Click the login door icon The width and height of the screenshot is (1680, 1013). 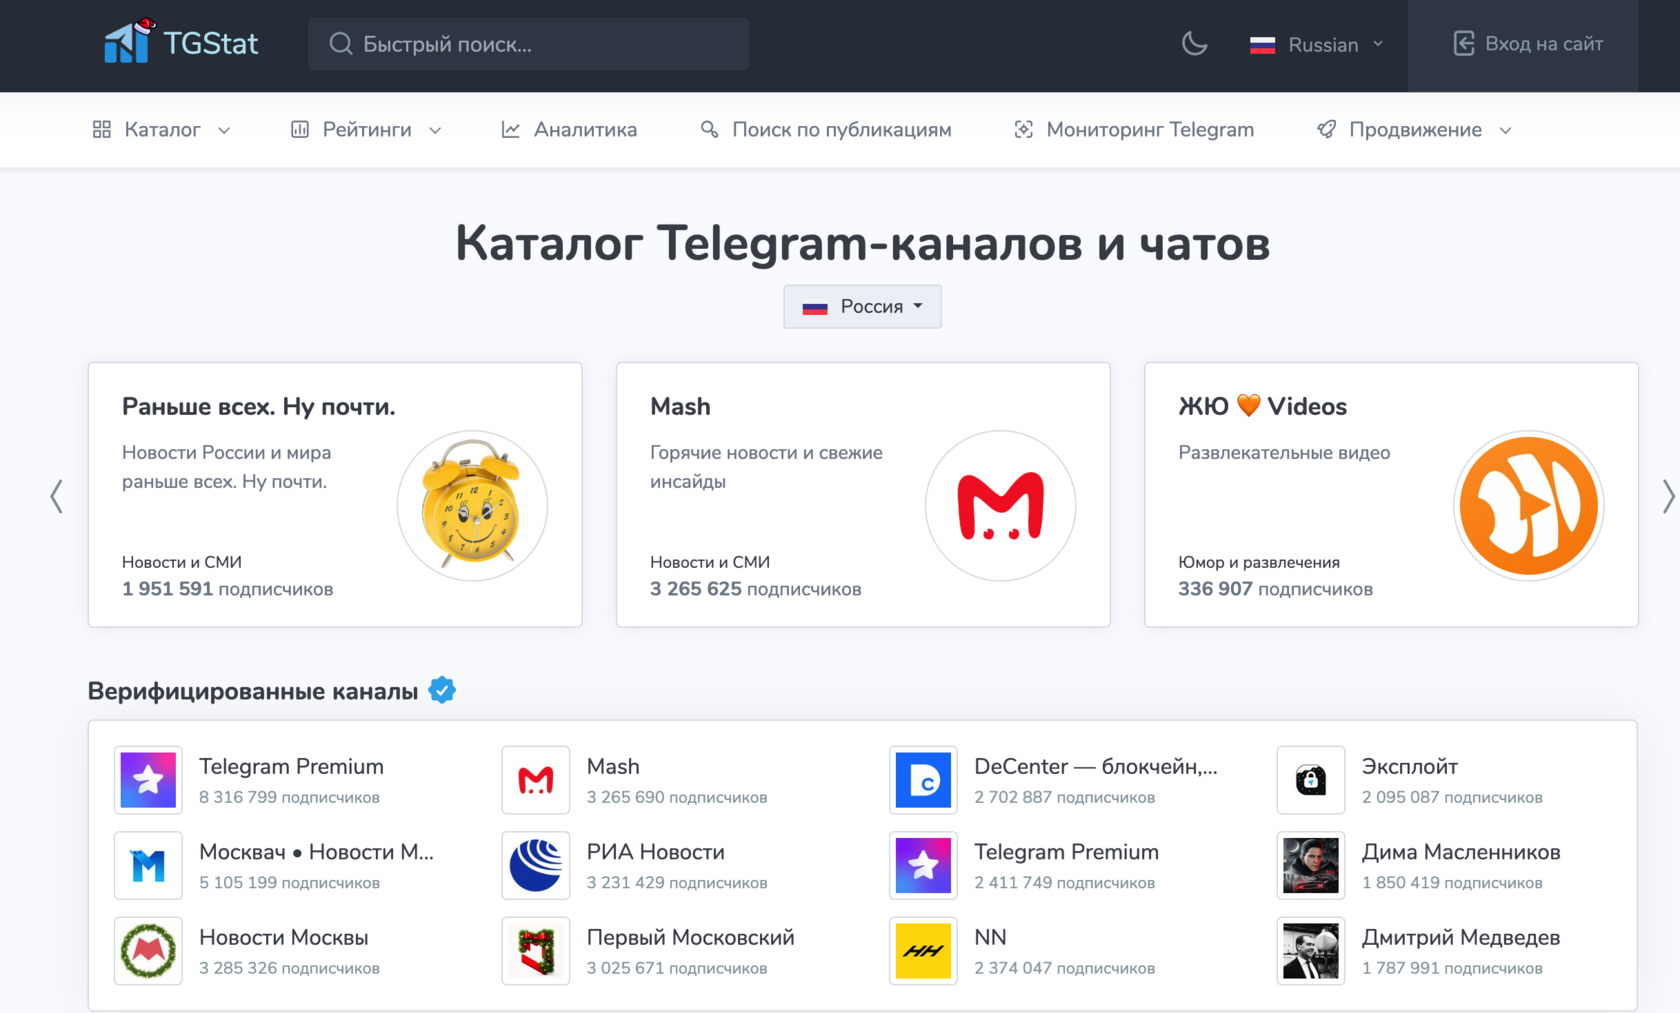(x=1464, y=44)
